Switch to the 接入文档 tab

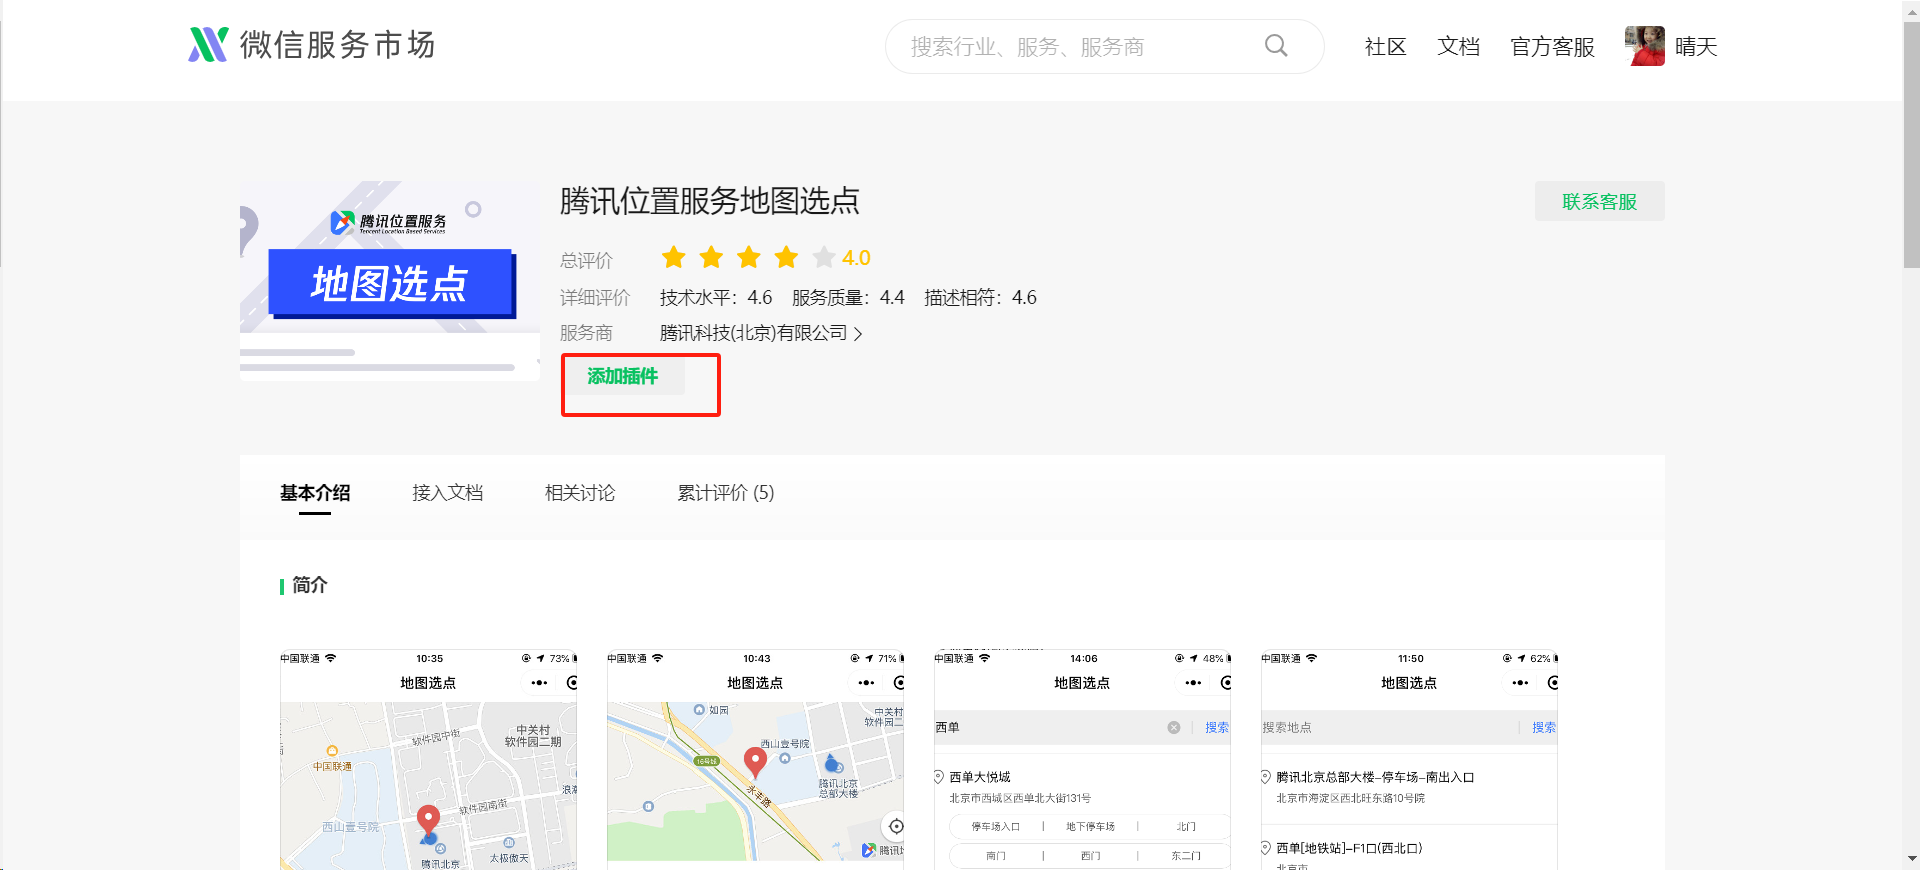click(448, 493)
